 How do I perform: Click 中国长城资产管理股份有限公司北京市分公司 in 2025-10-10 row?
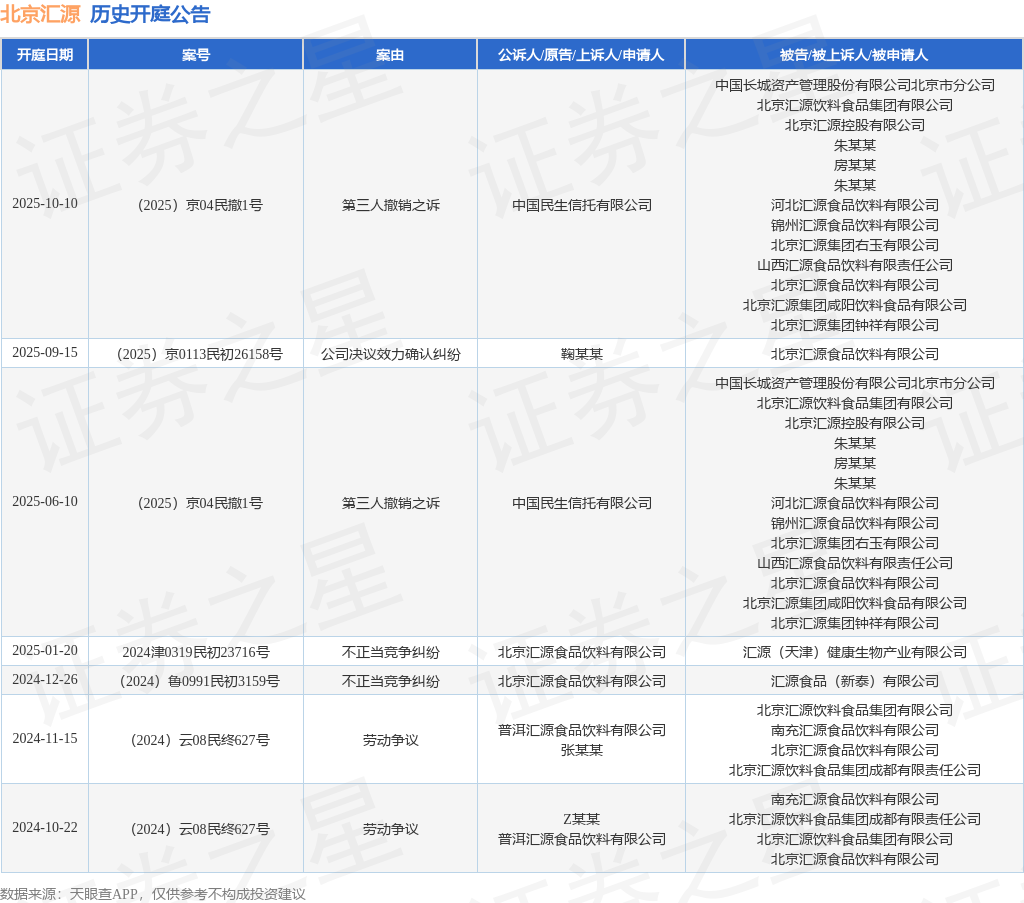click(855, 85)
